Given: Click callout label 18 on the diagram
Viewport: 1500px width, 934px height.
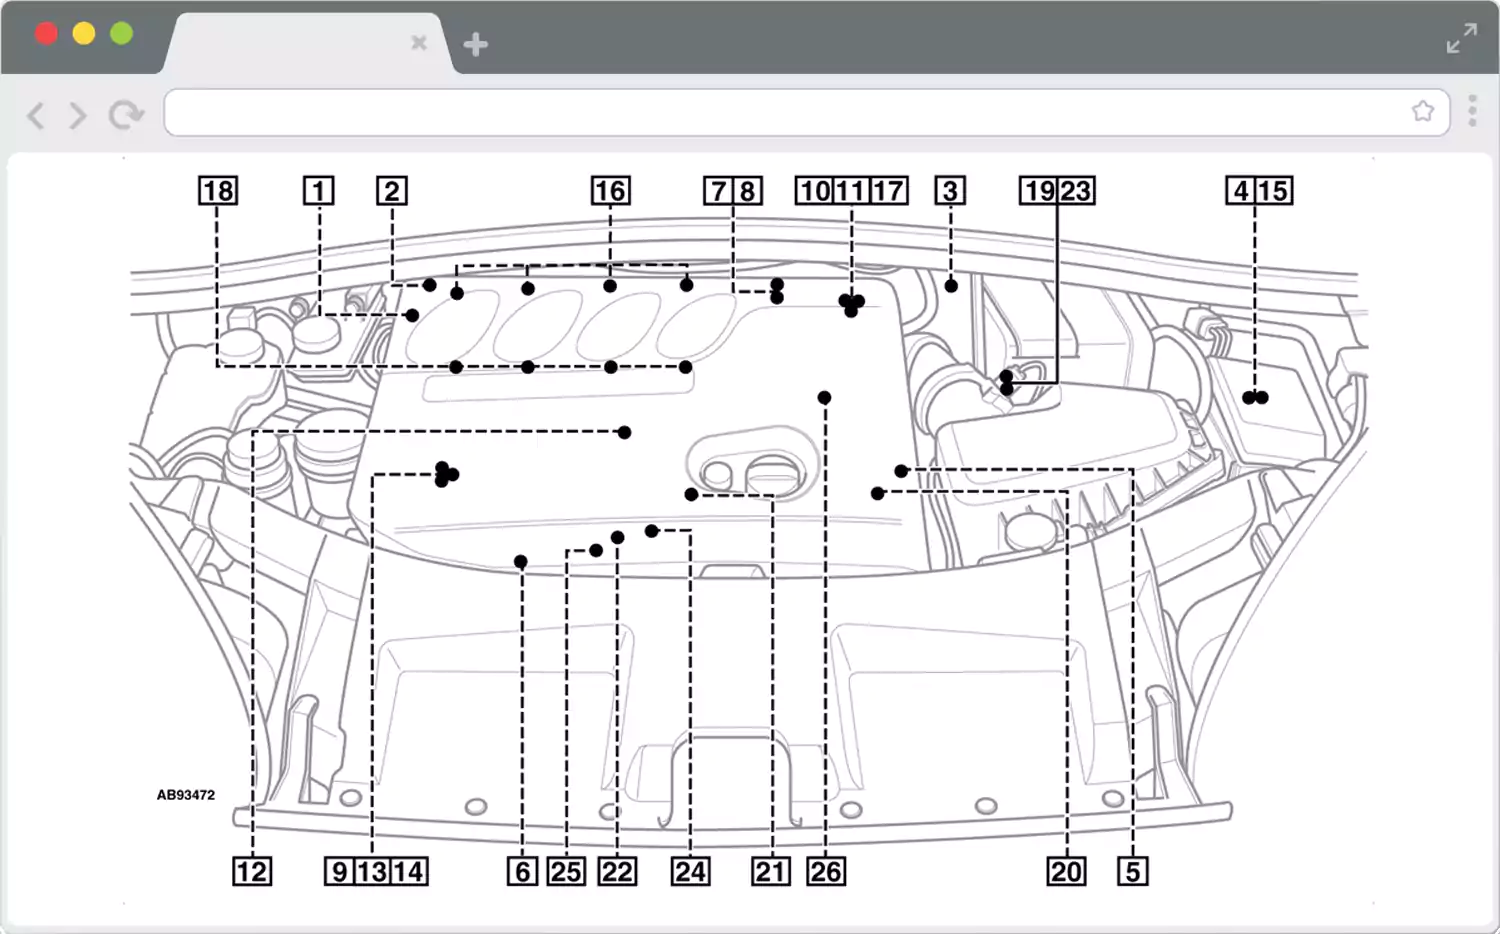Looking at the screenshot, I should [x=219, y=190].
